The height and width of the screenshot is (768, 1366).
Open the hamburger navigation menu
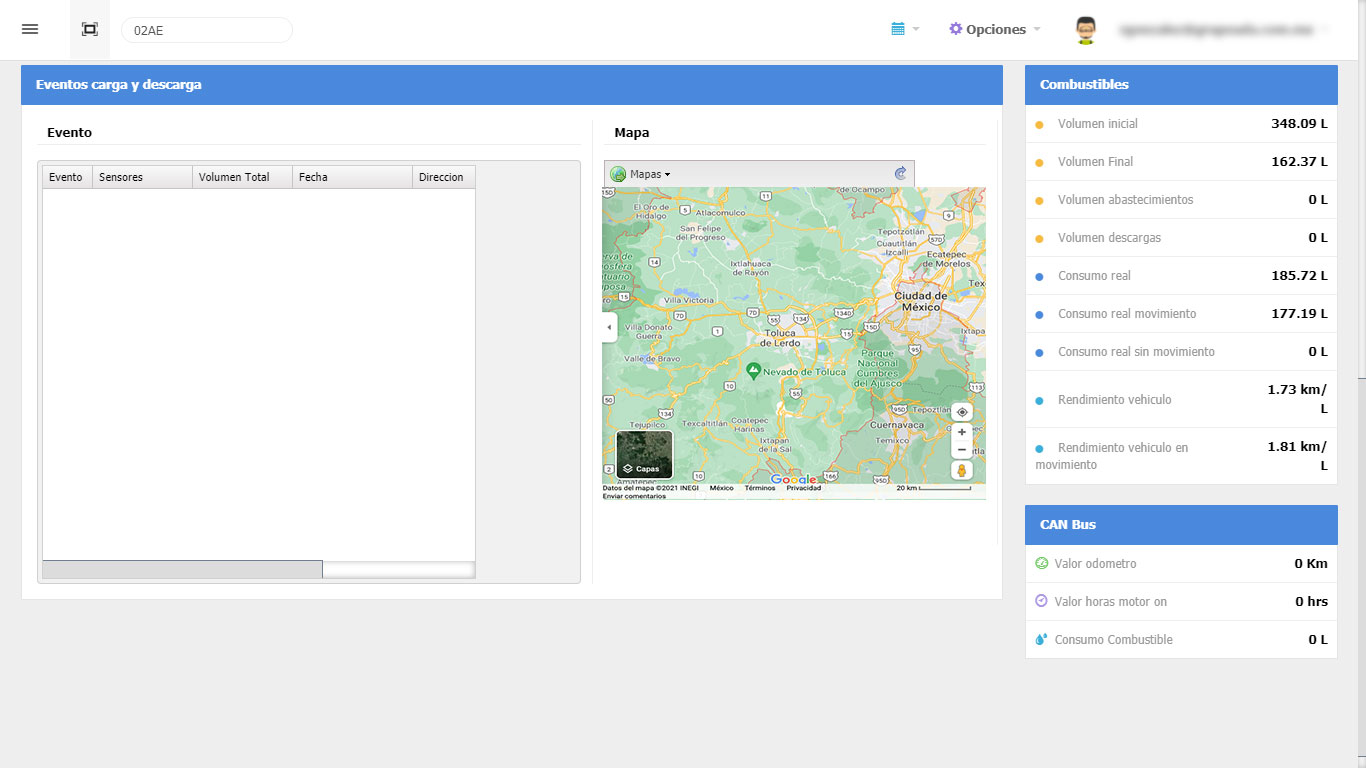click(x=30, y=29)
